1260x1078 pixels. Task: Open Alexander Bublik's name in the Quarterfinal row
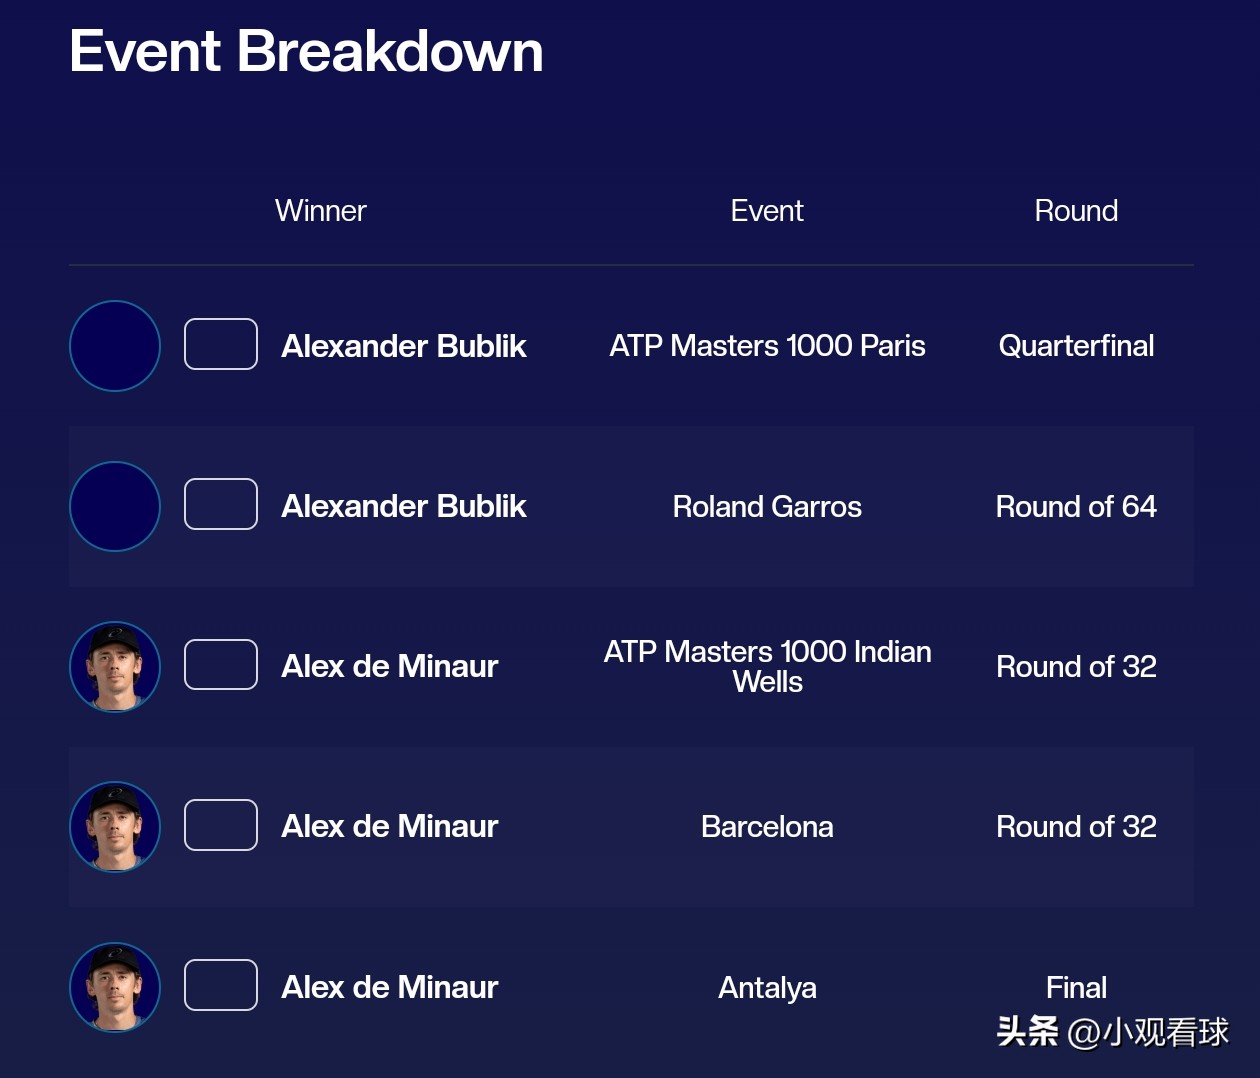click(403, 346)
